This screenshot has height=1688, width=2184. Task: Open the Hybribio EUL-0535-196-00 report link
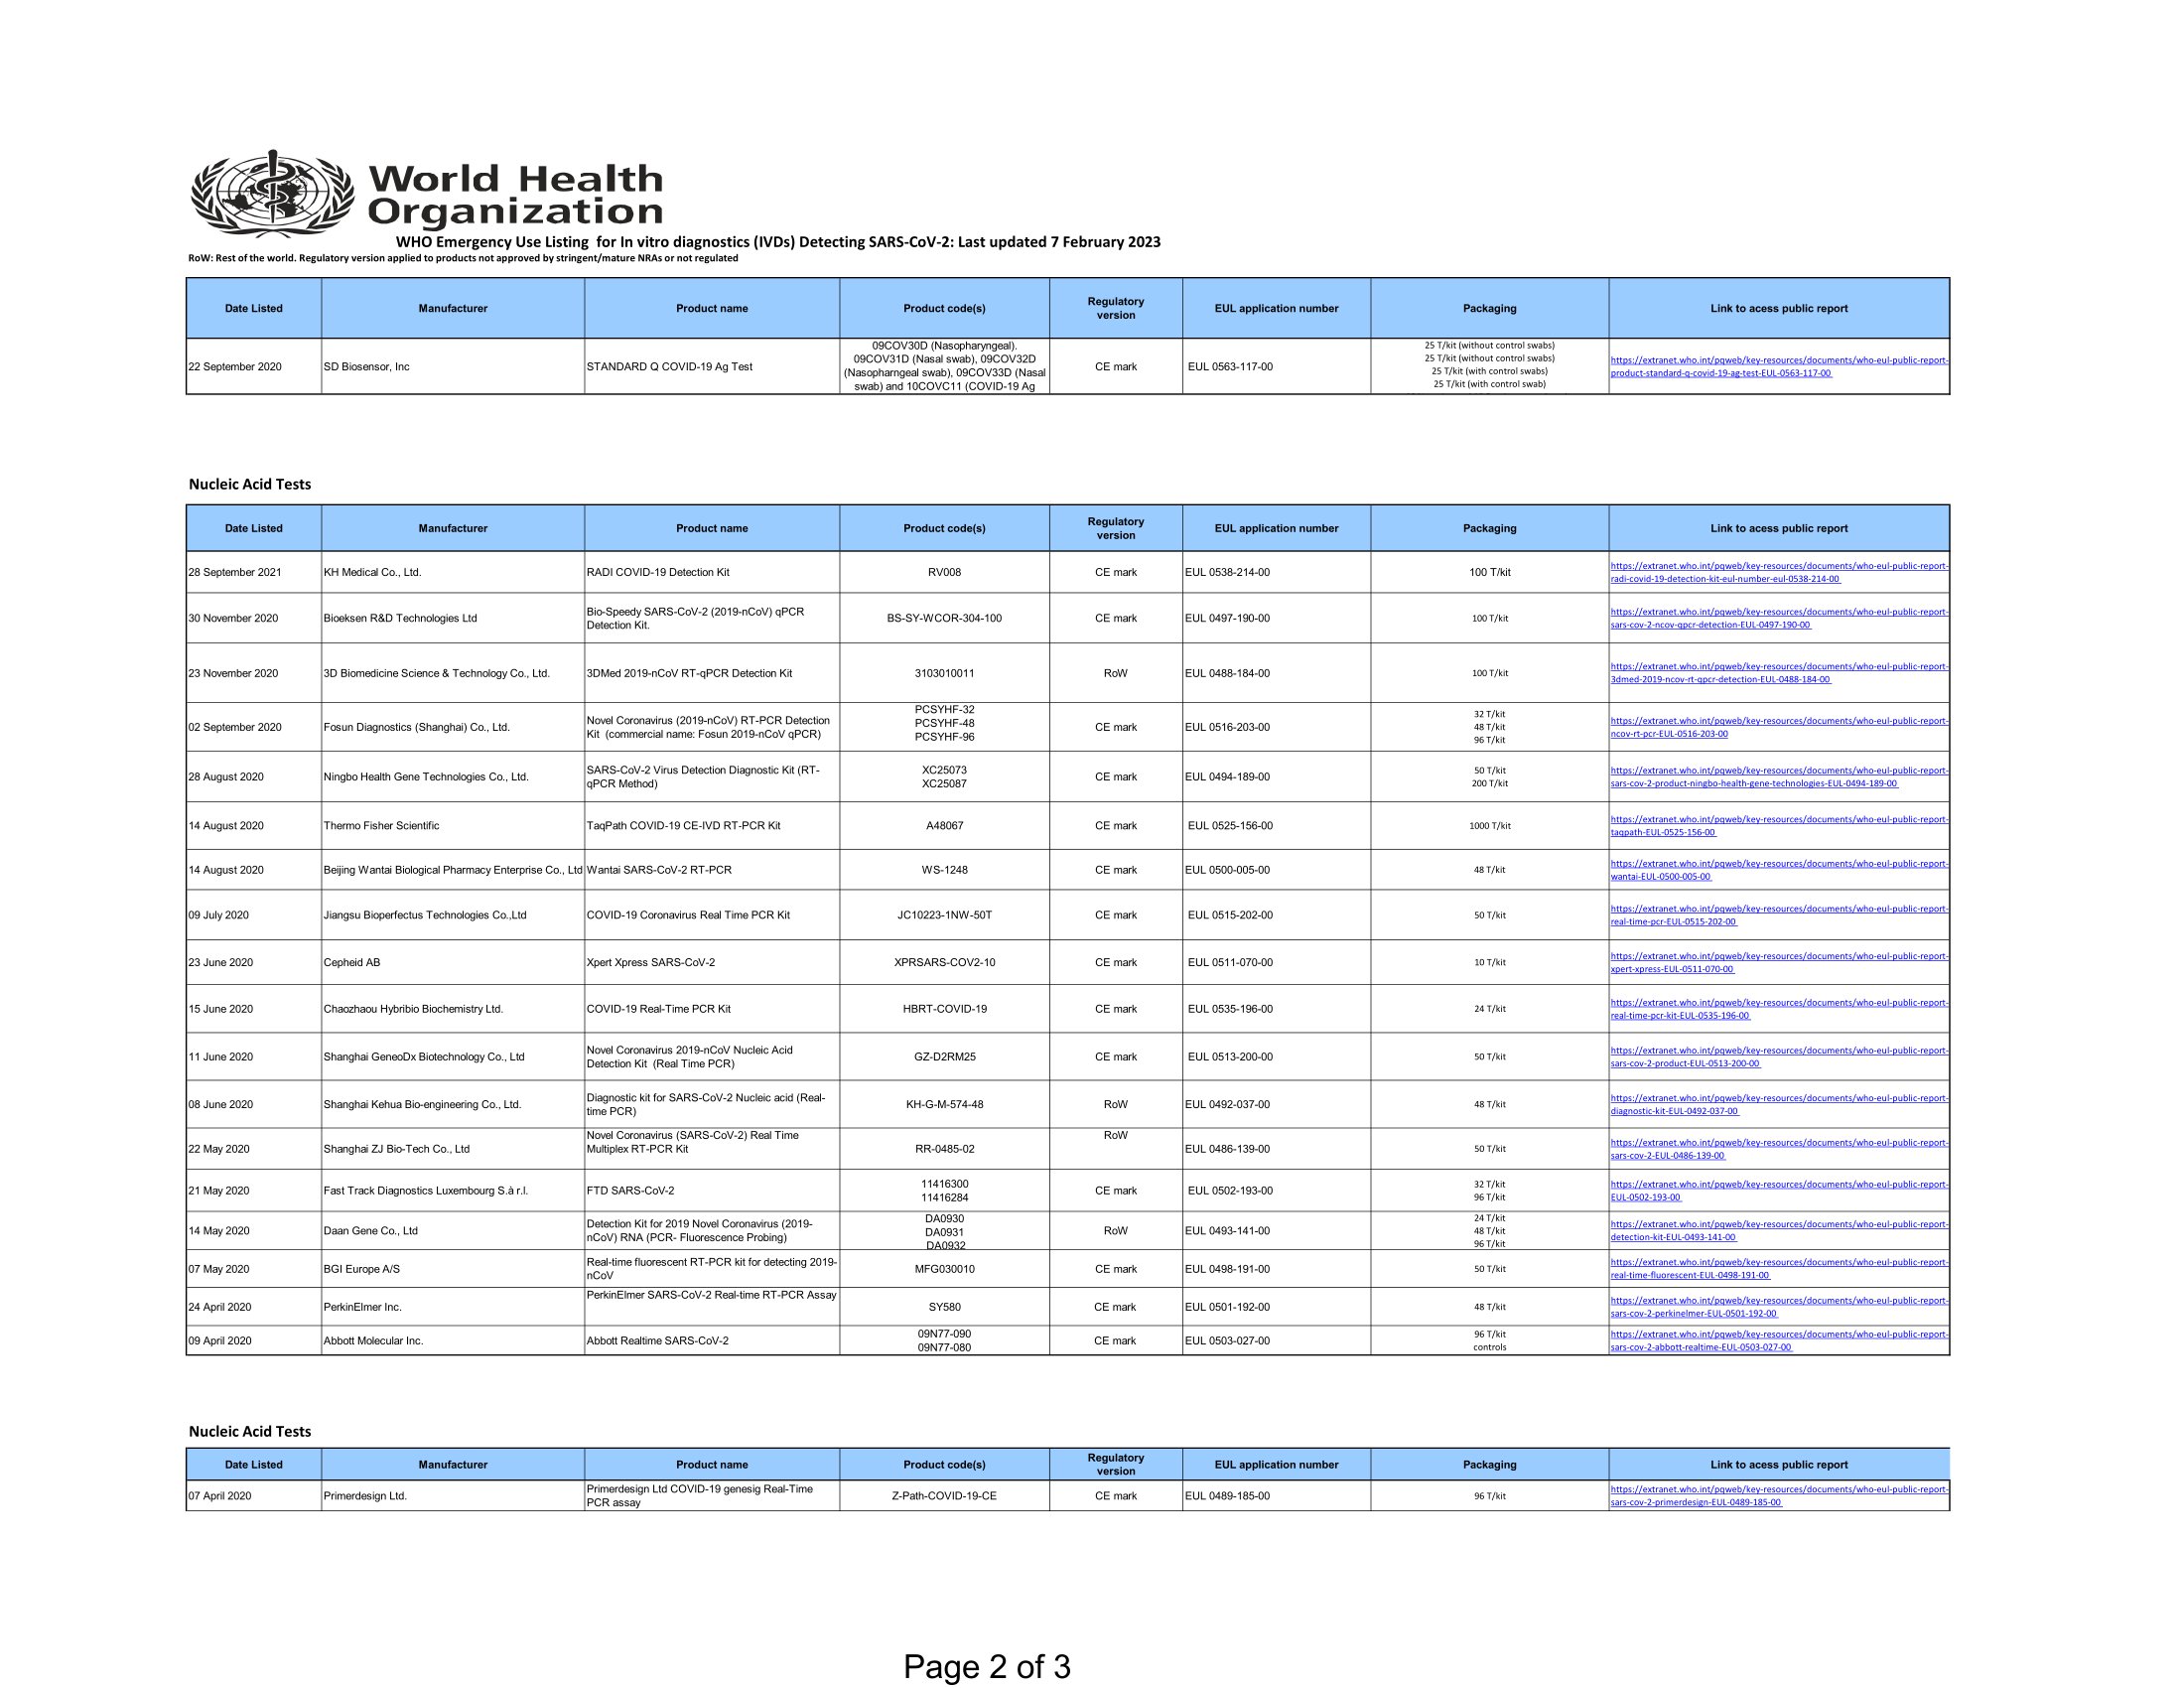tap(1779, 1009)
